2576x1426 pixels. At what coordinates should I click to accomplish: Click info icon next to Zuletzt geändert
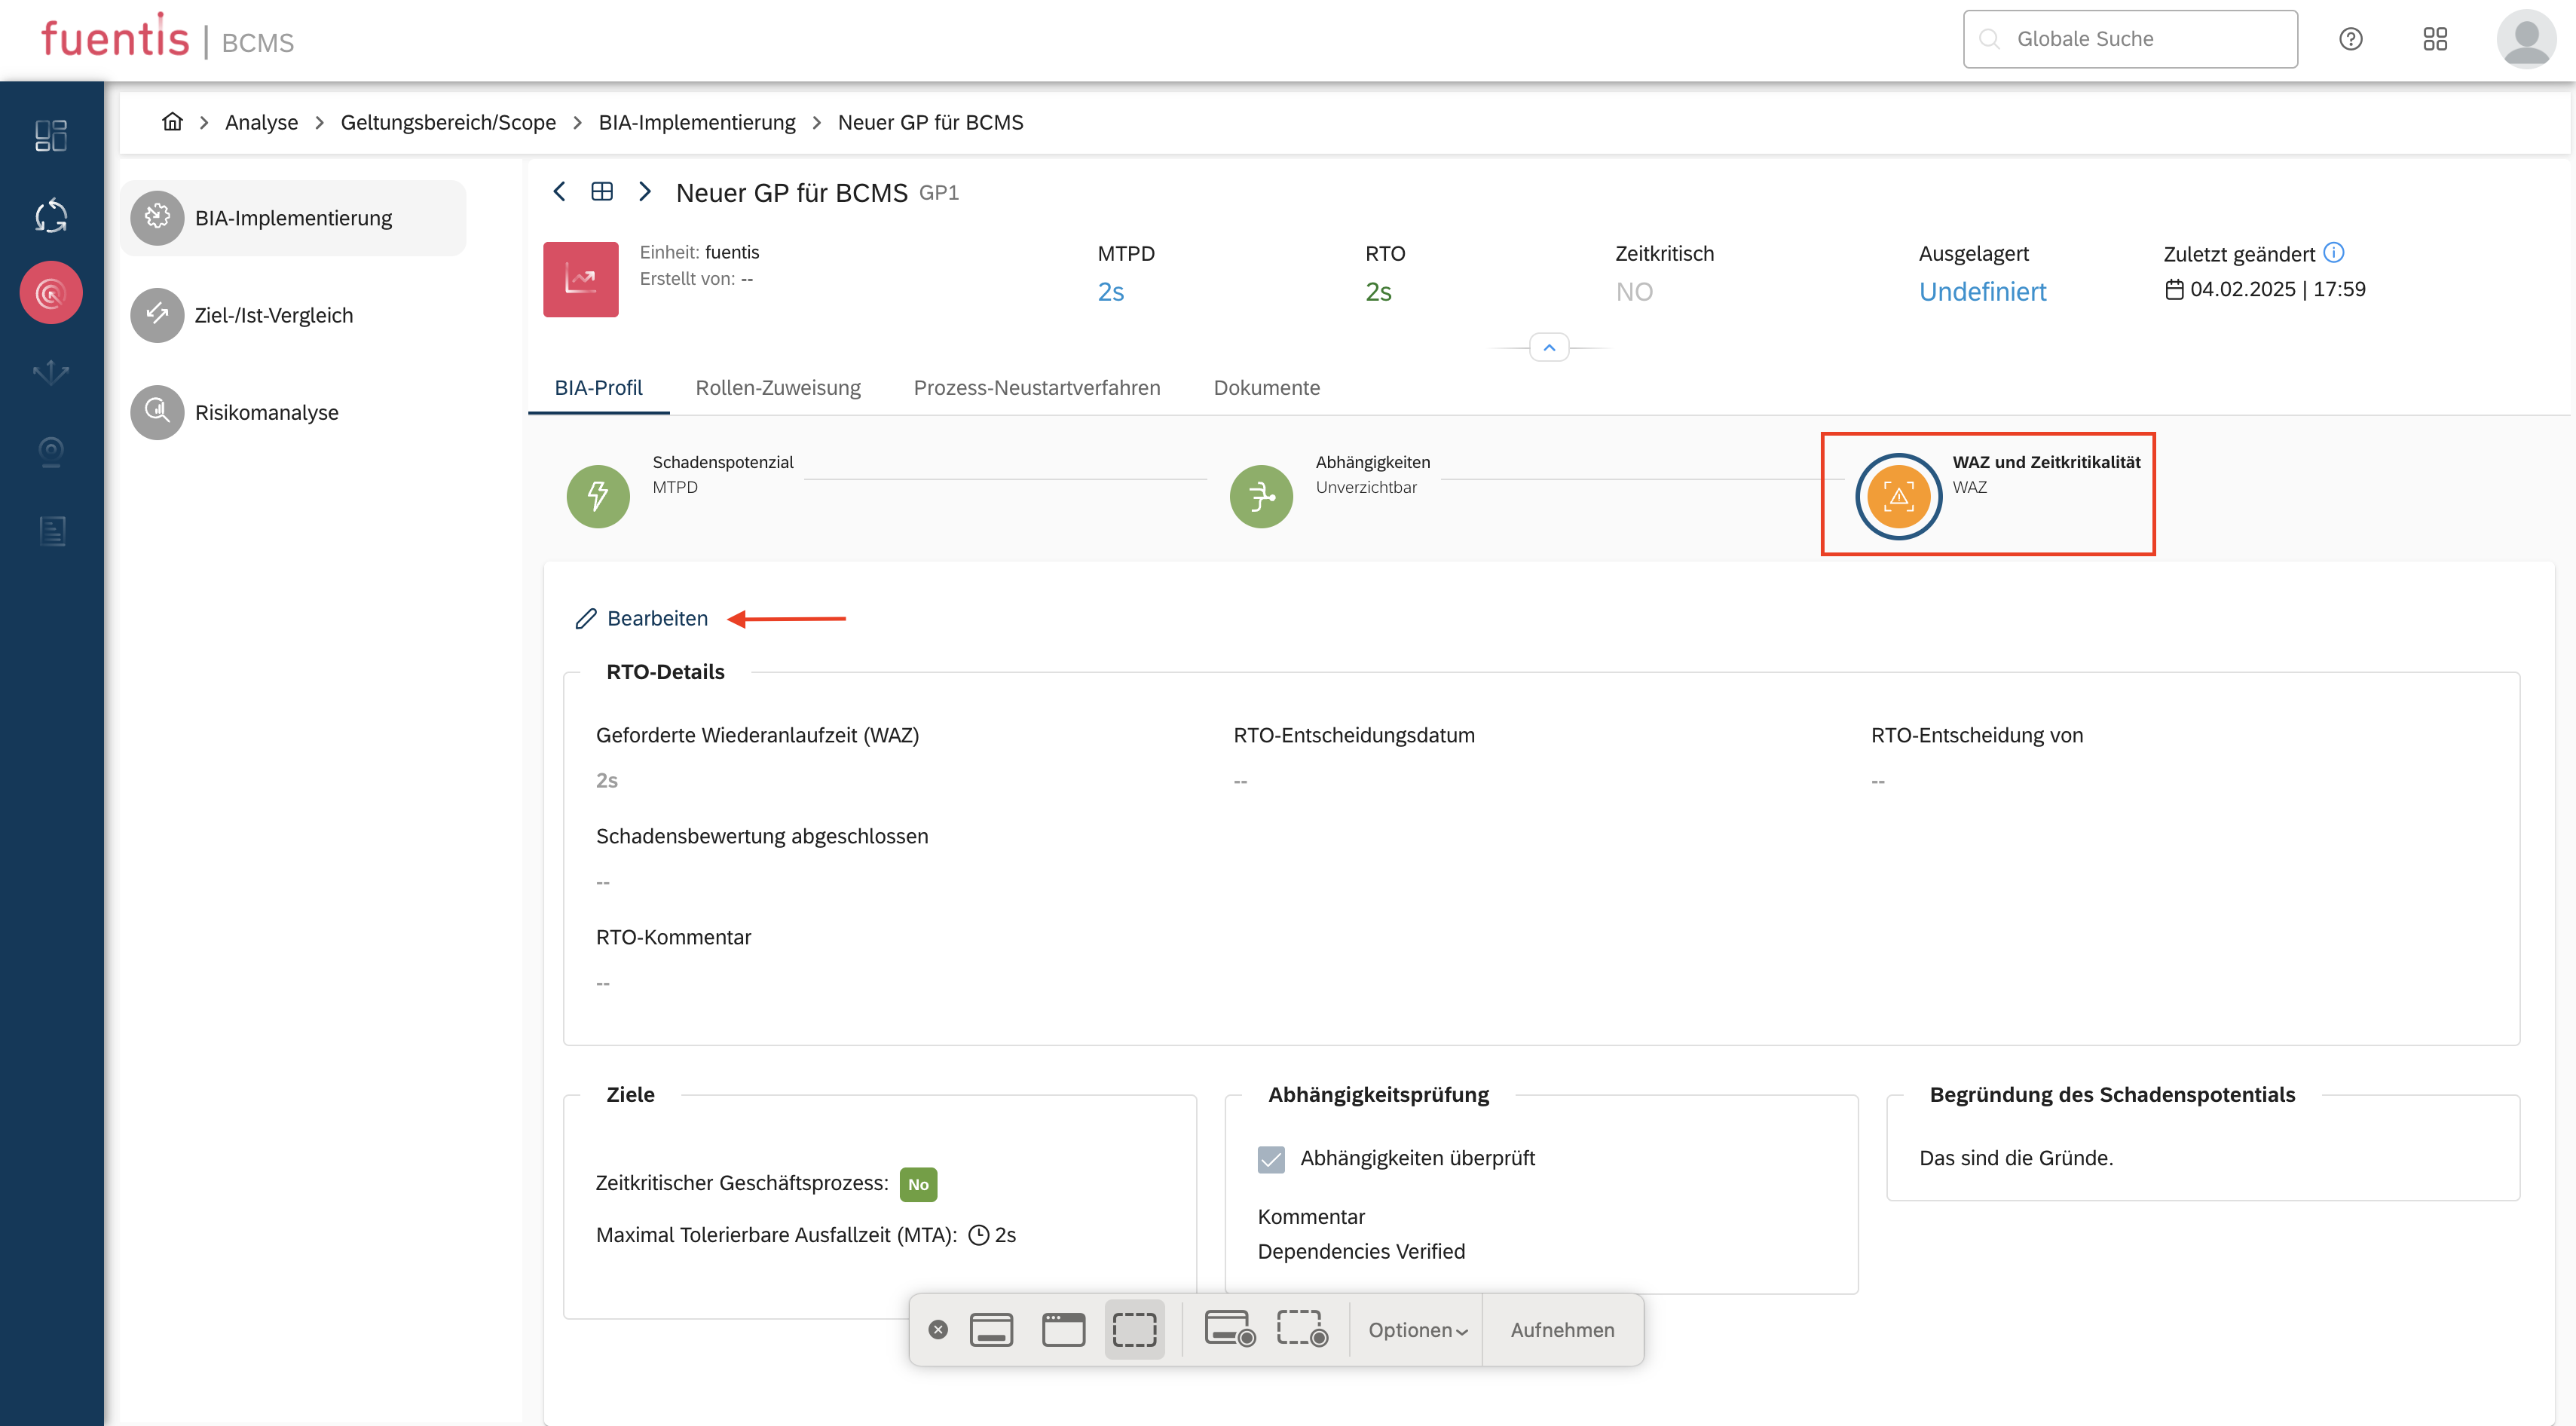[x=2333, y=252]
